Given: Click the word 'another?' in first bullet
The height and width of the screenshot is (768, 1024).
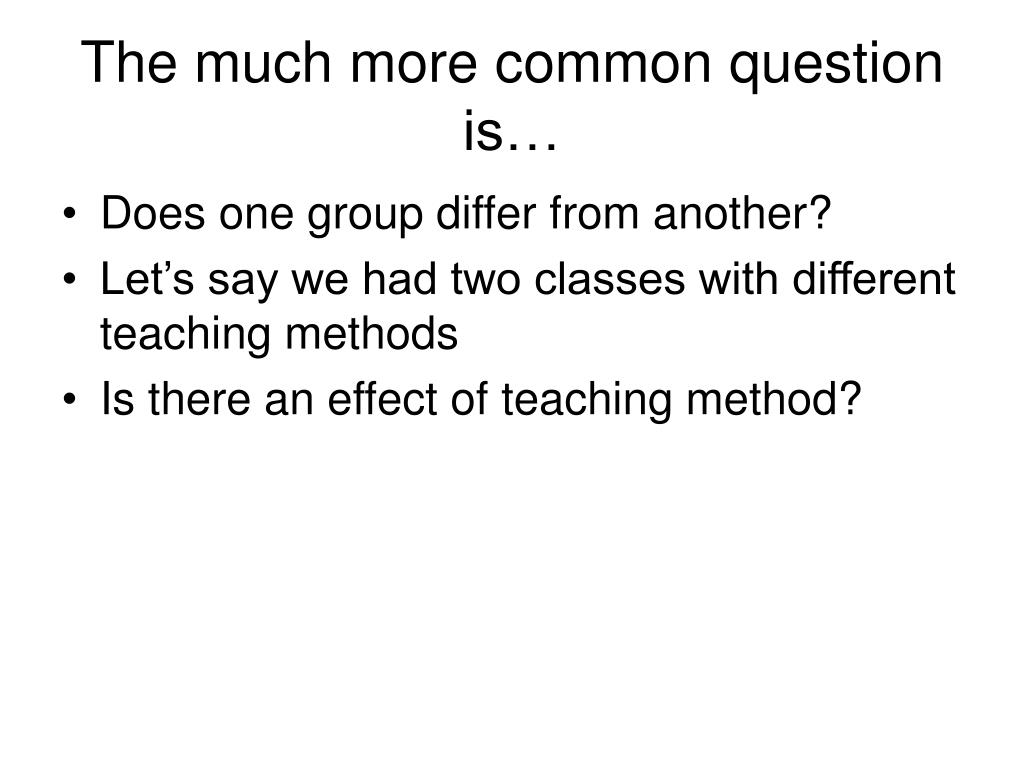Looking at the screenshot, I should 742,213.
